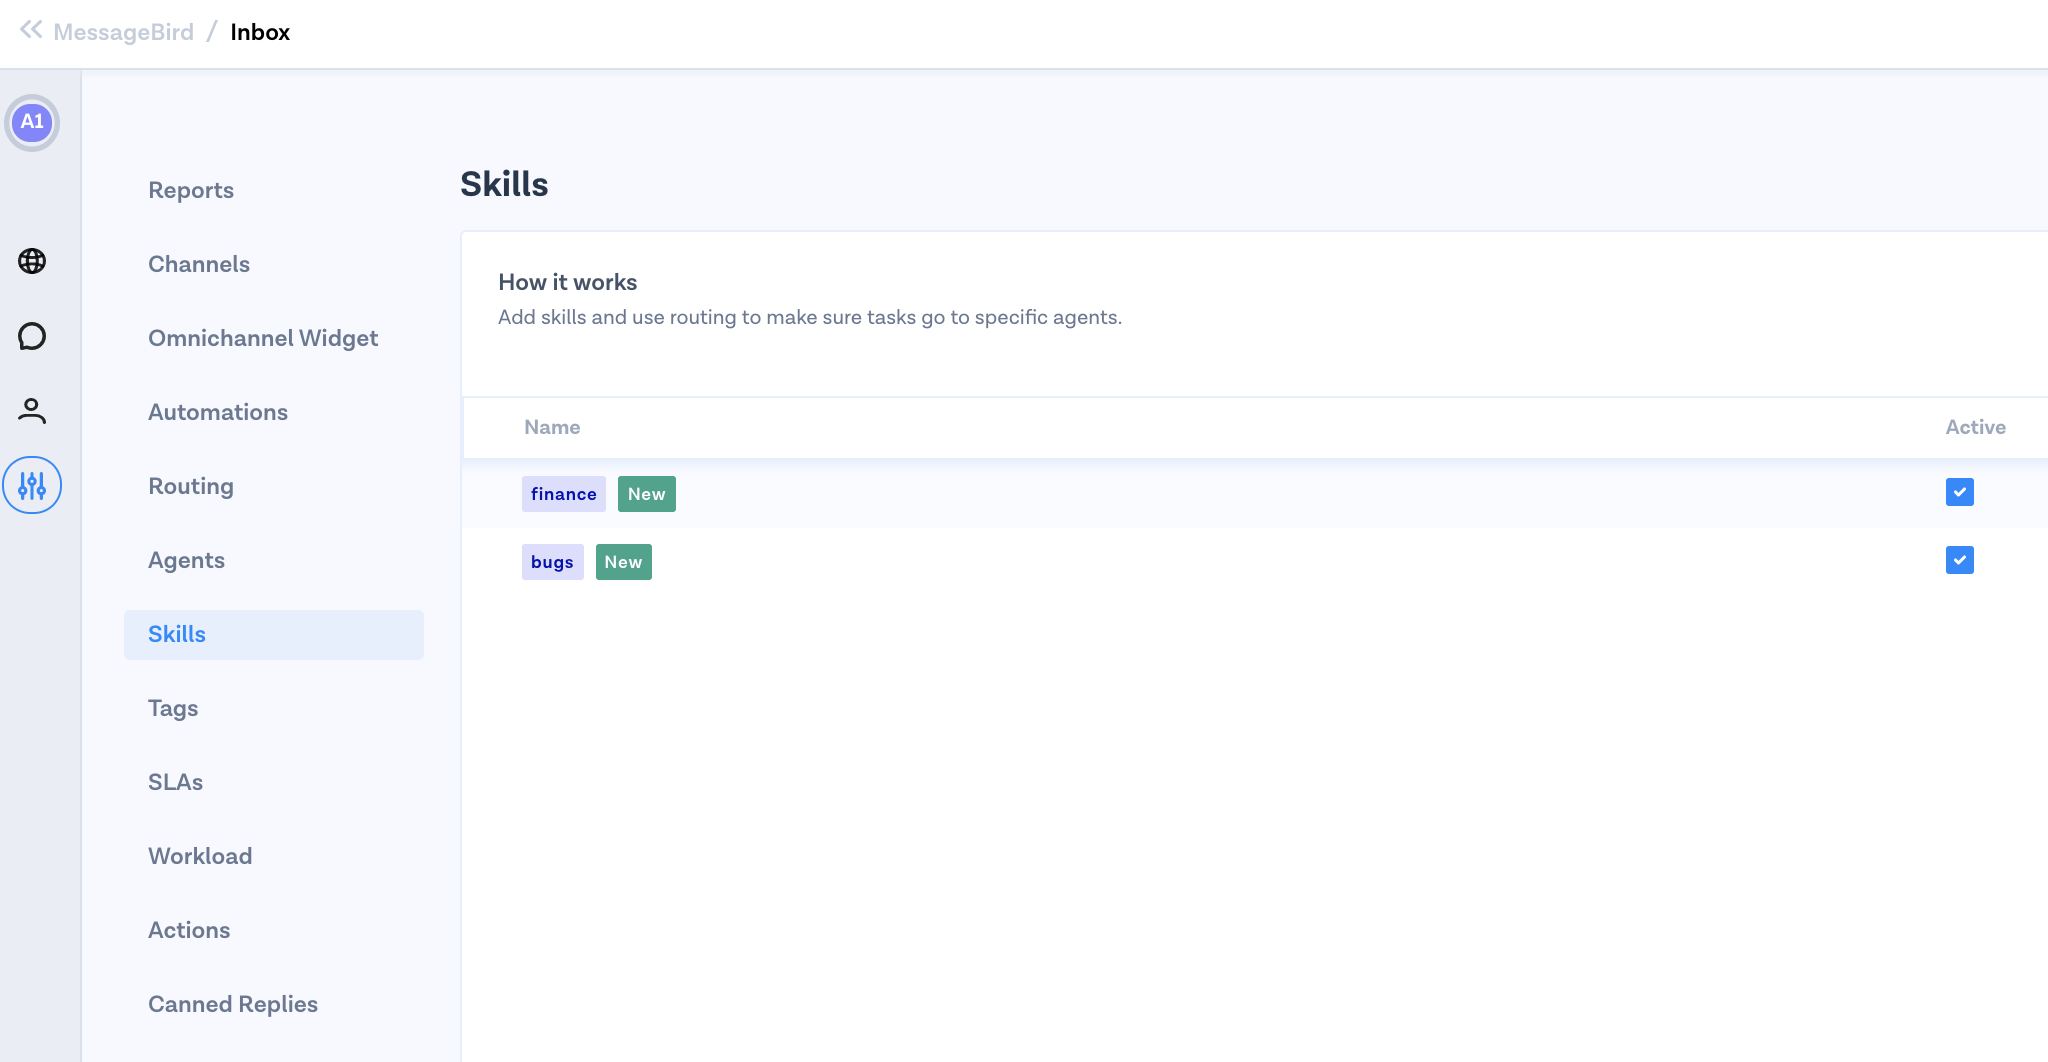Screen dimensions: 2048x1062
Task: Switch to the Agents section
Action: [x=186, y=560]
